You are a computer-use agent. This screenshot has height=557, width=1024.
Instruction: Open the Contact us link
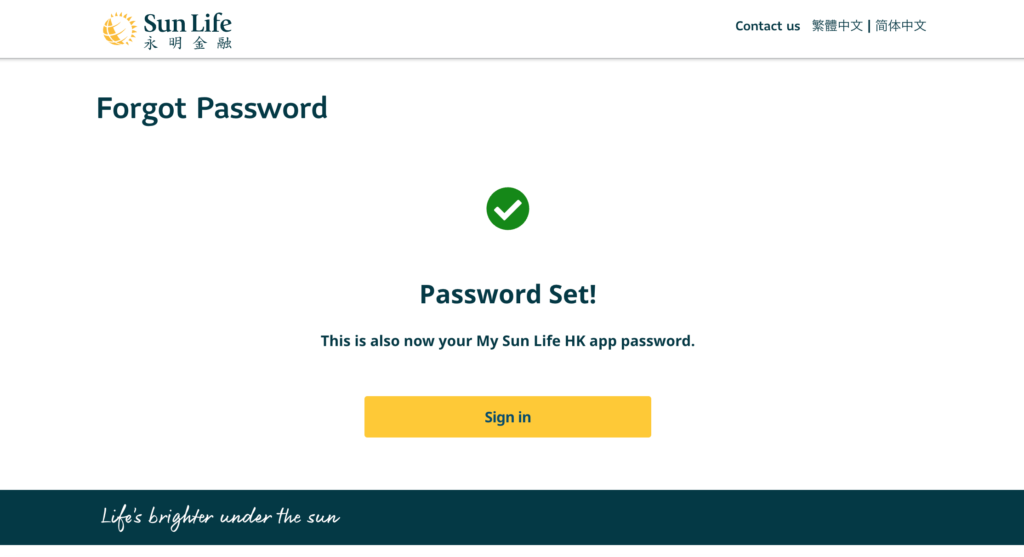(x=767, y=26)
